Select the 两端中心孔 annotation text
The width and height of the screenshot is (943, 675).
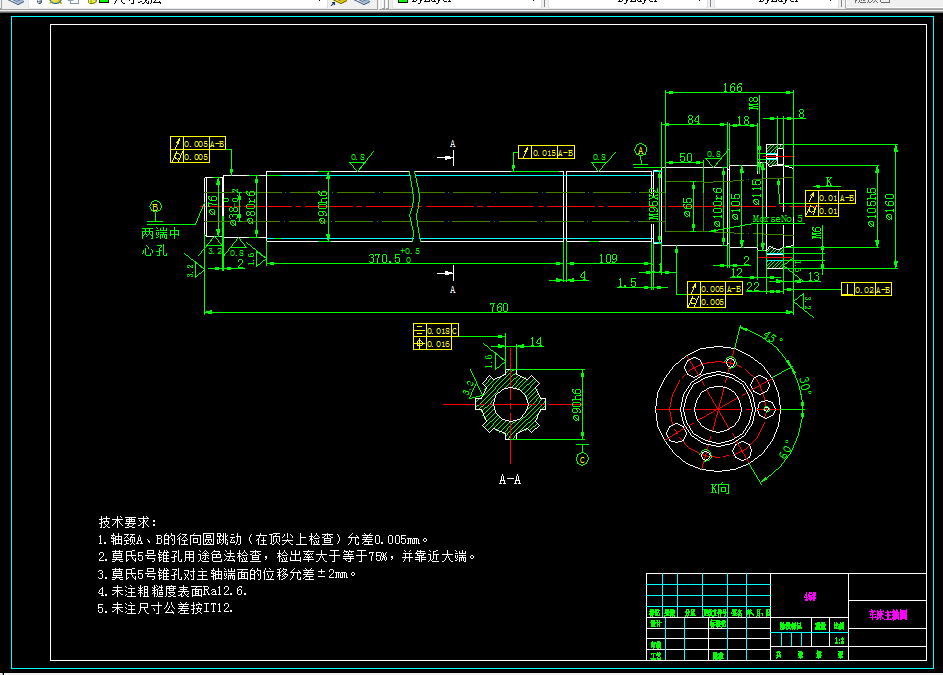pyautogui.click(x=160, y=241)
